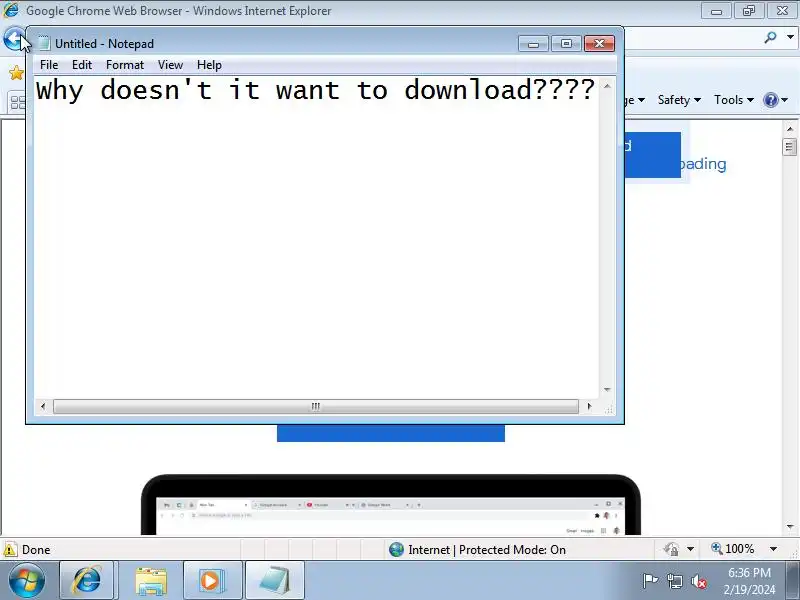Click Notepad horizontal scroll left arrow

pyautogui.click(x=43, y=407)
